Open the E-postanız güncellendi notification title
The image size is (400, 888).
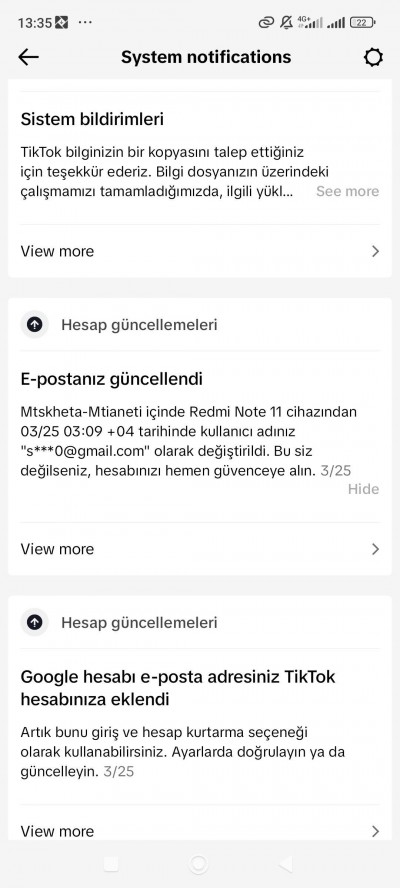click(x=112, y=379)
